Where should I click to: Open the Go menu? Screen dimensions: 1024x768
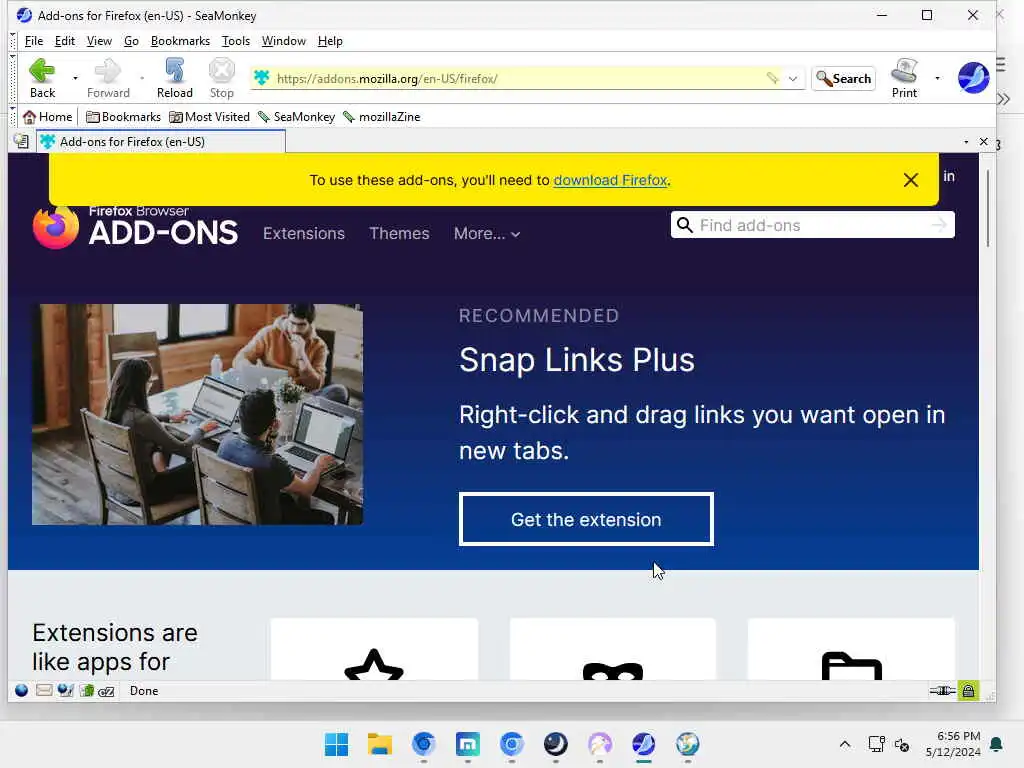coord(131,40)
